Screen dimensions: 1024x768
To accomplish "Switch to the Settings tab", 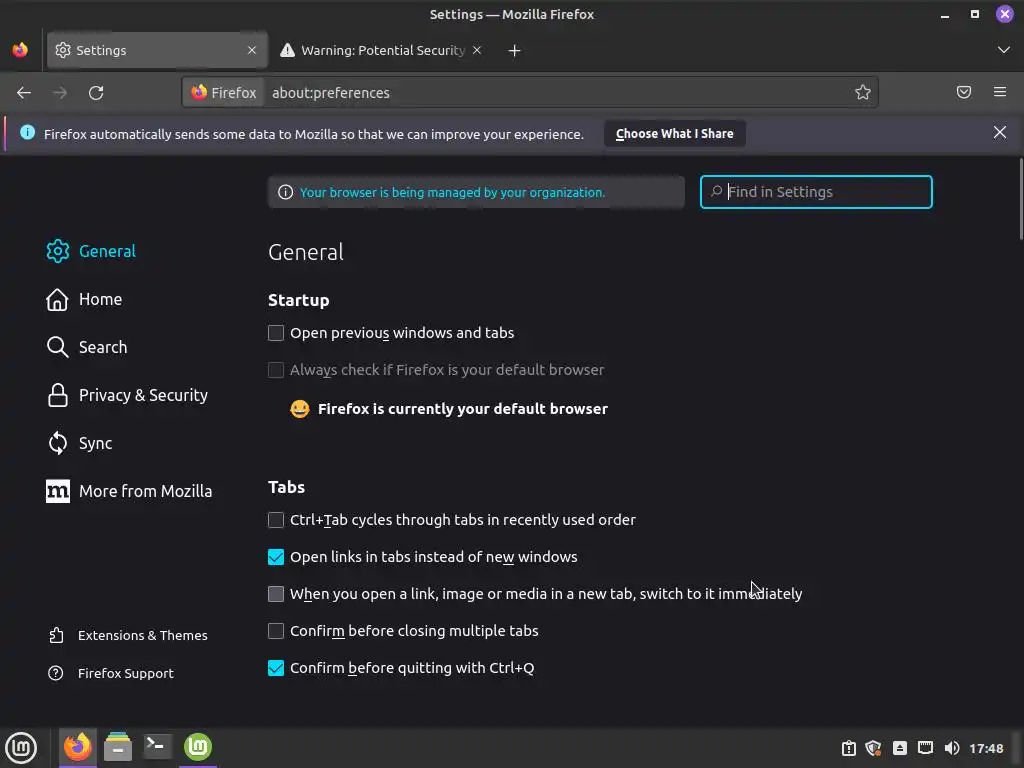I will [x=157, y=50].
